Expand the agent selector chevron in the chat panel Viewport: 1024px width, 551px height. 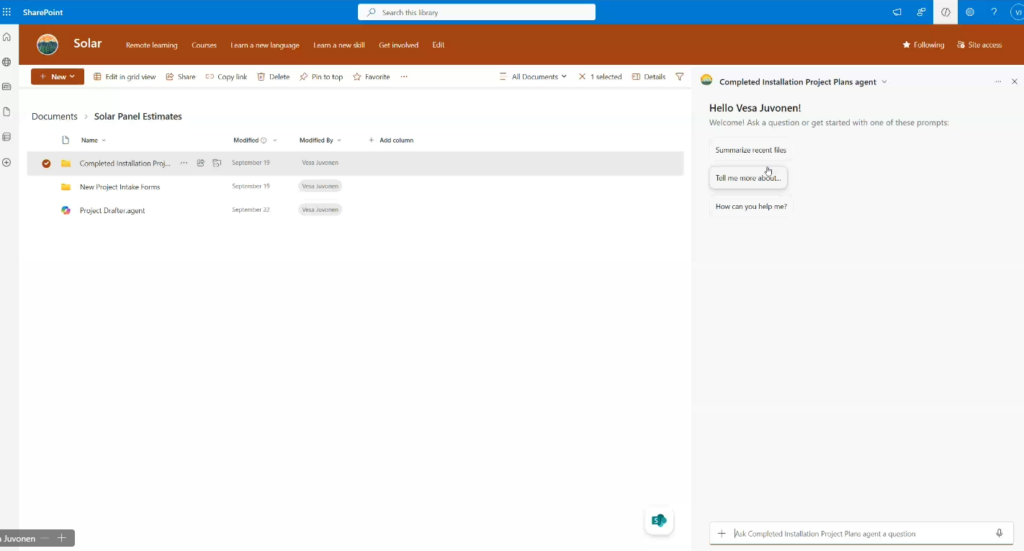[884, 82]
